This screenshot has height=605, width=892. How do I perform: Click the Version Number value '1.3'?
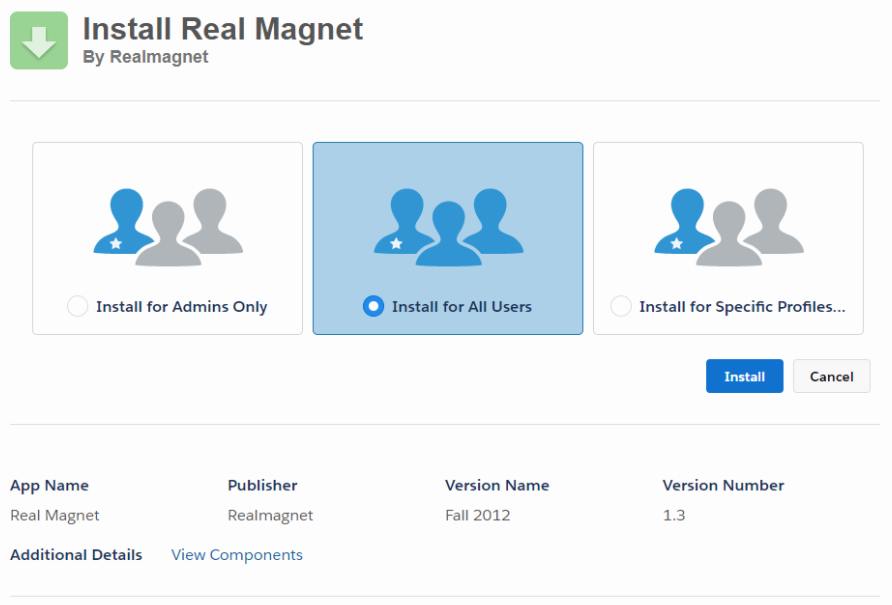674,516
